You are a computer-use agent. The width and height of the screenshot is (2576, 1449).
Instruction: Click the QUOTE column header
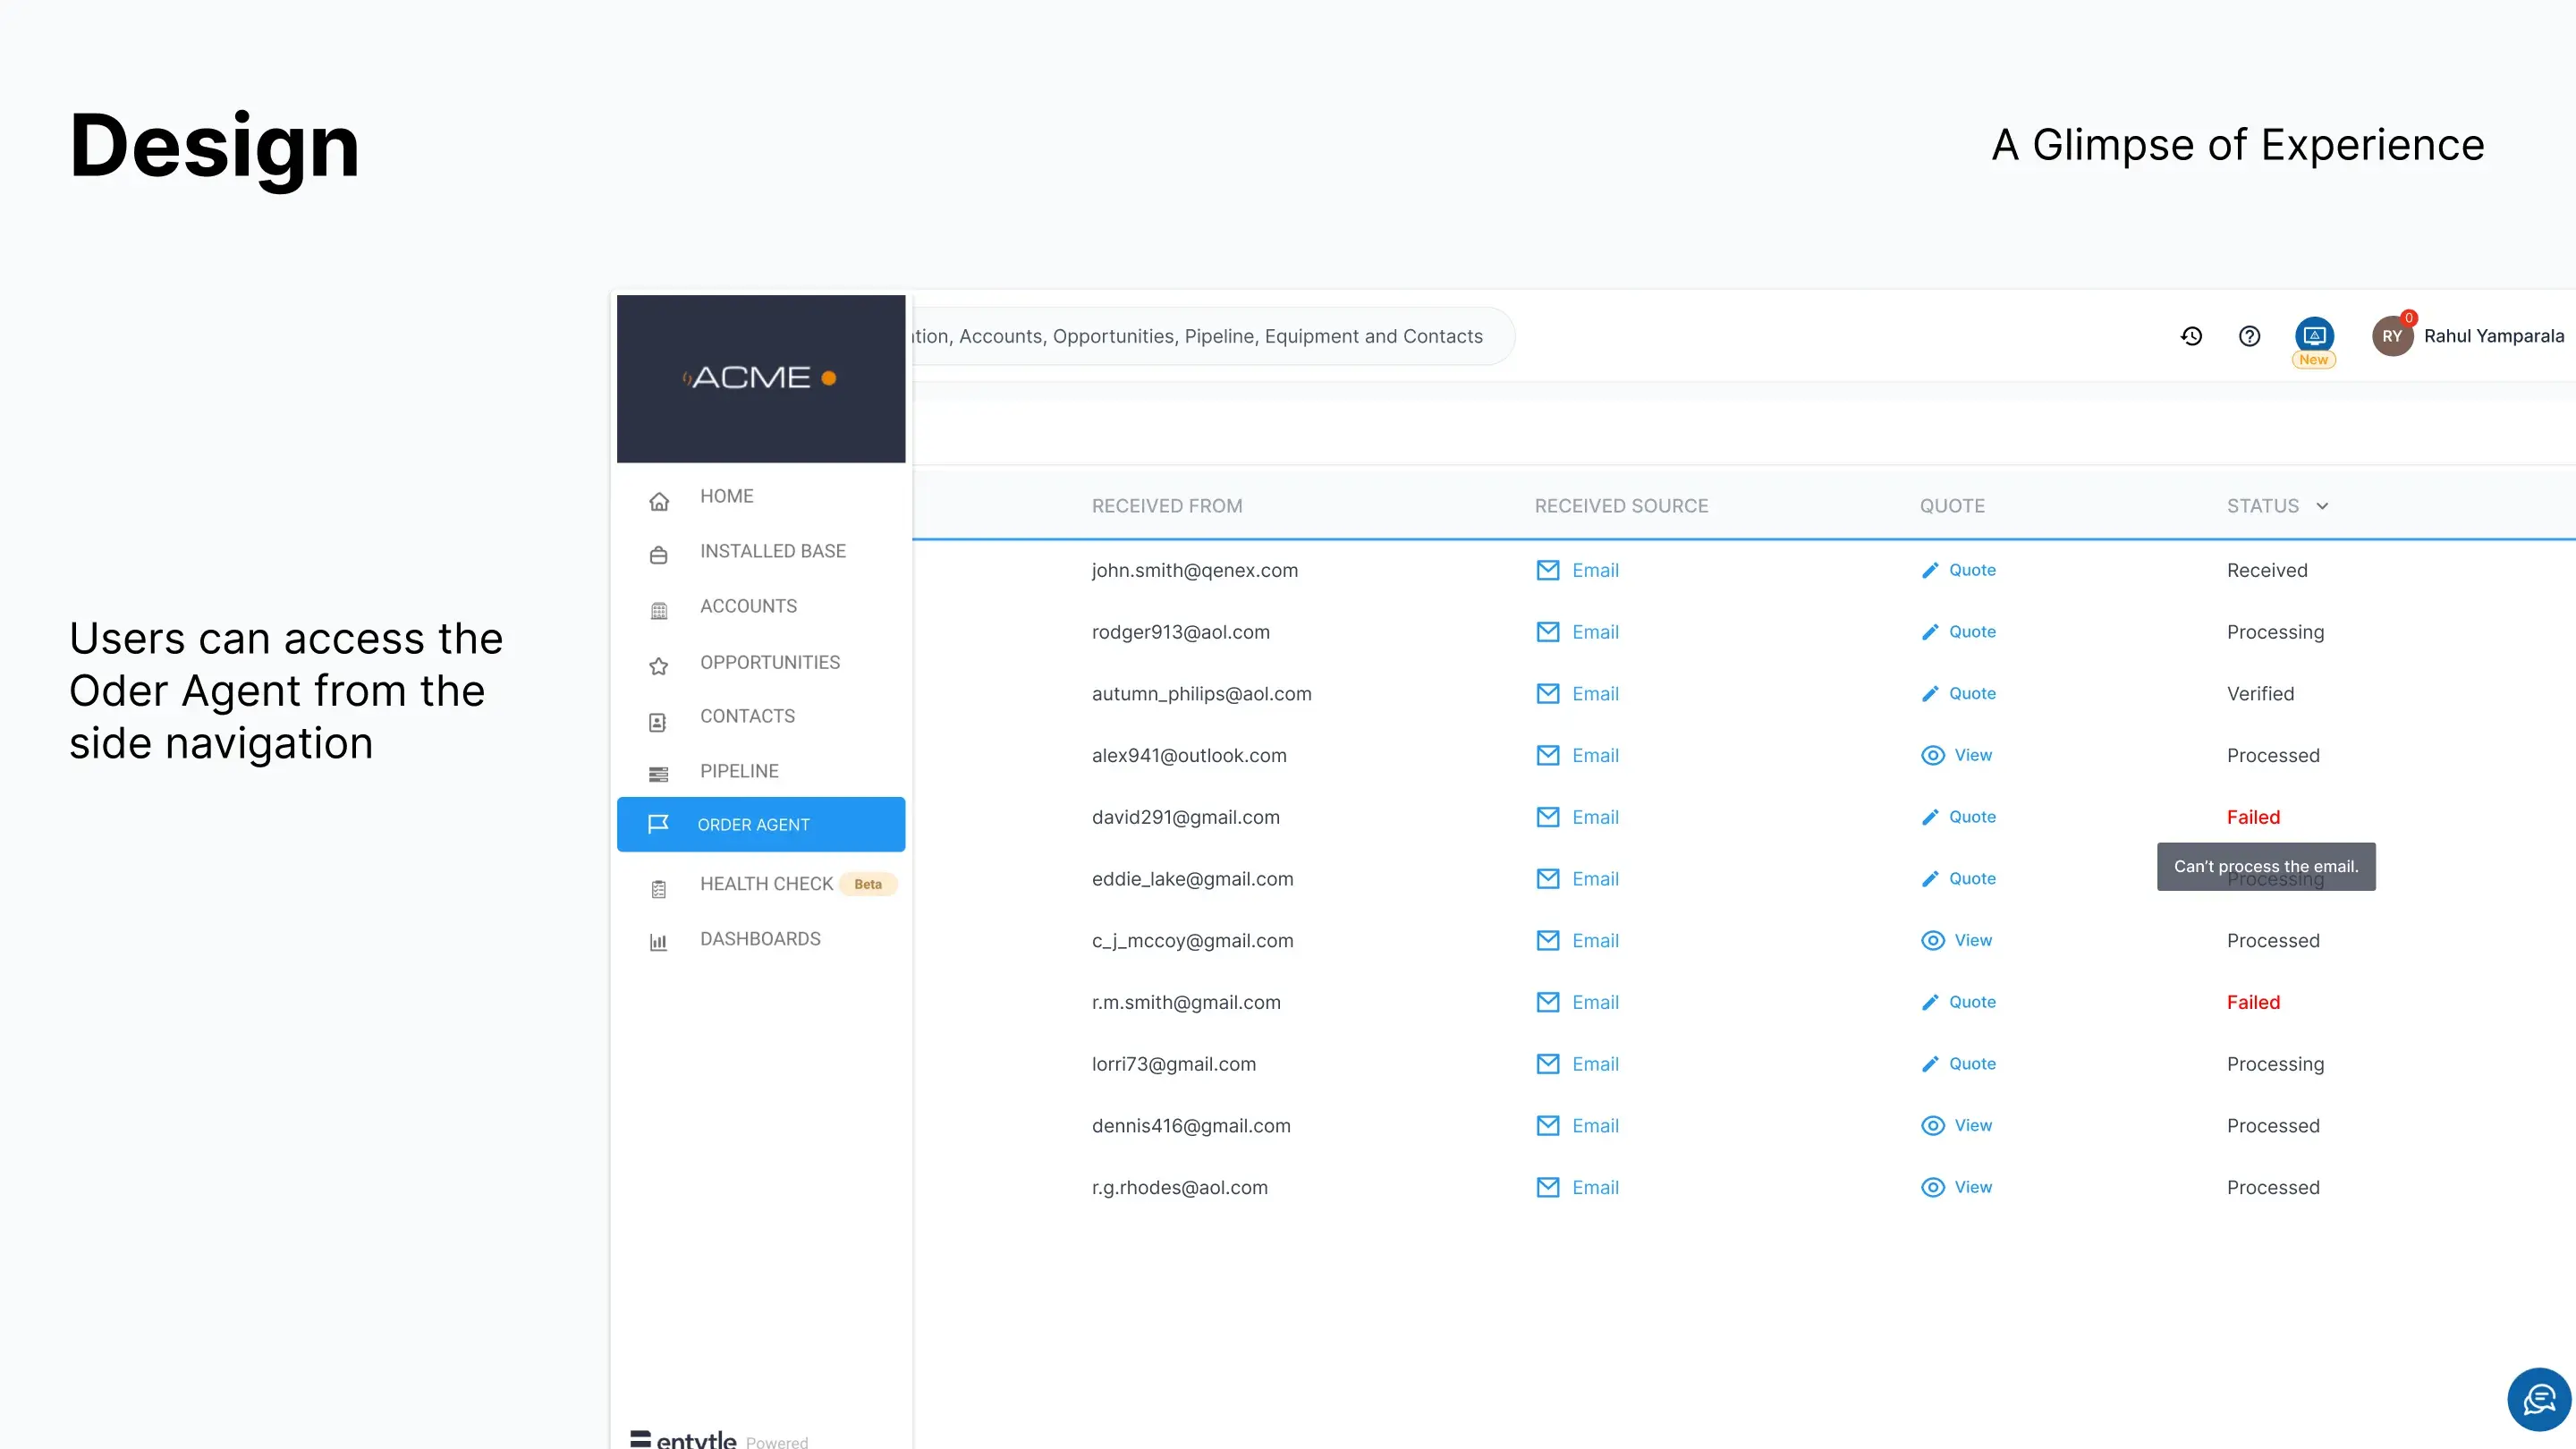(x=1952, y=506)
